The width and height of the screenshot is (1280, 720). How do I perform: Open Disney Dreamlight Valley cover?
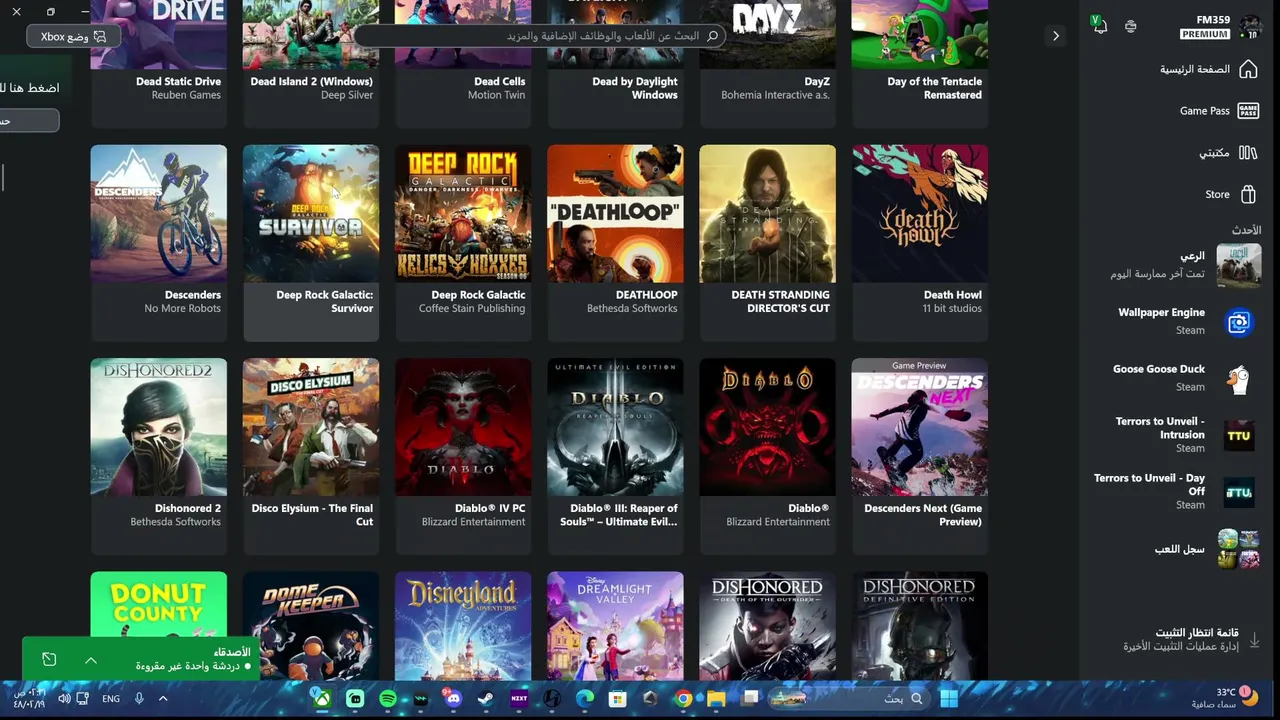(x=615, y=626)
